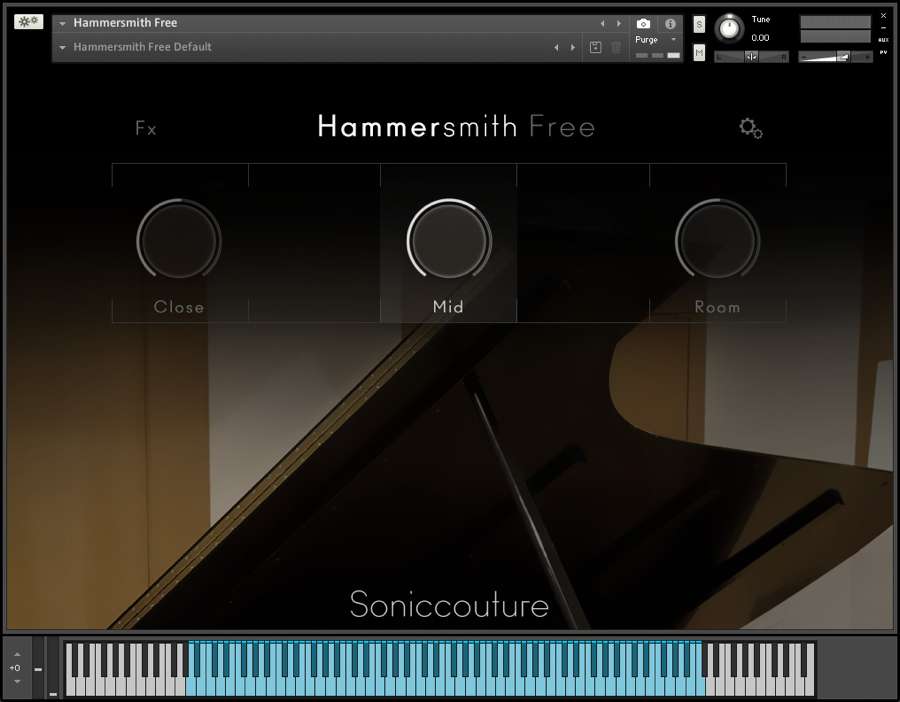Save snapshot icon
The width and height of the screenshot is (900, 702).
(596, 48)
